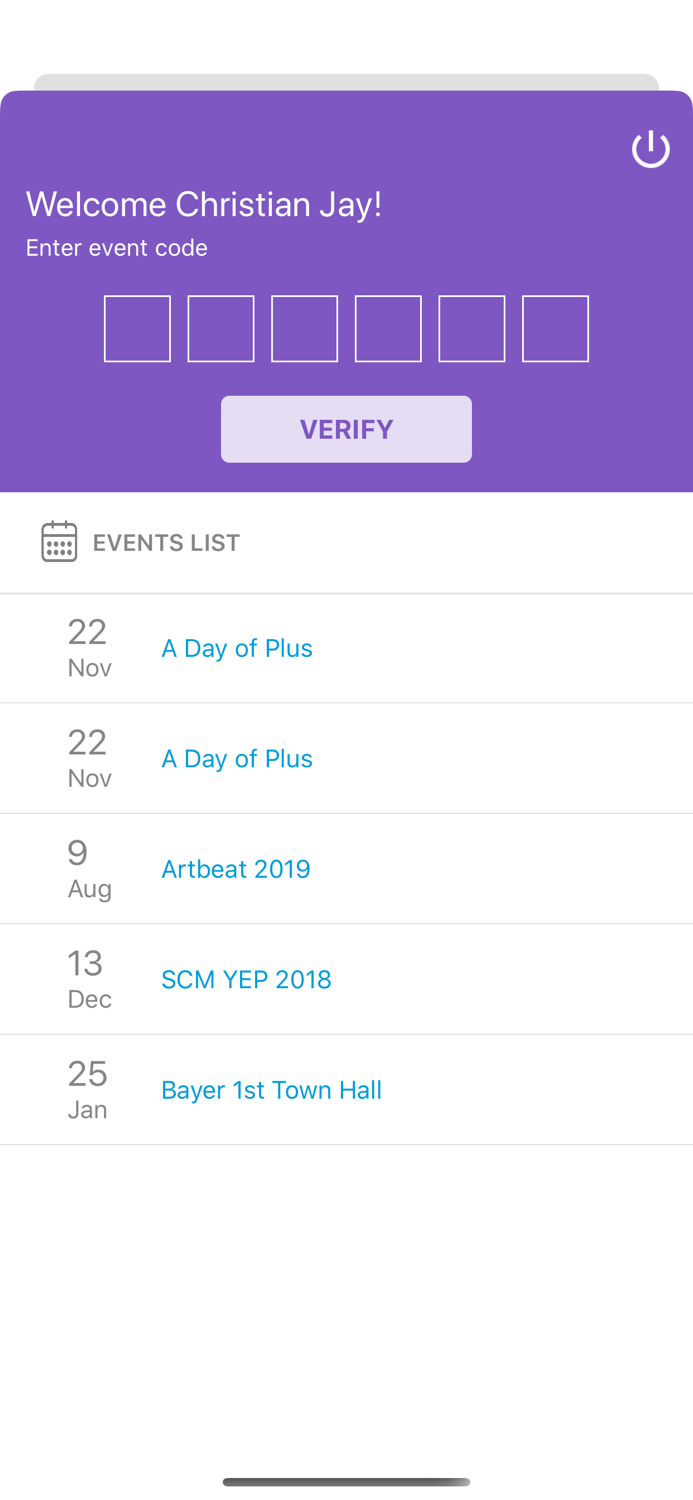
Task: Click the second 22 Nov date badge
Action: [x=87, y=758]
